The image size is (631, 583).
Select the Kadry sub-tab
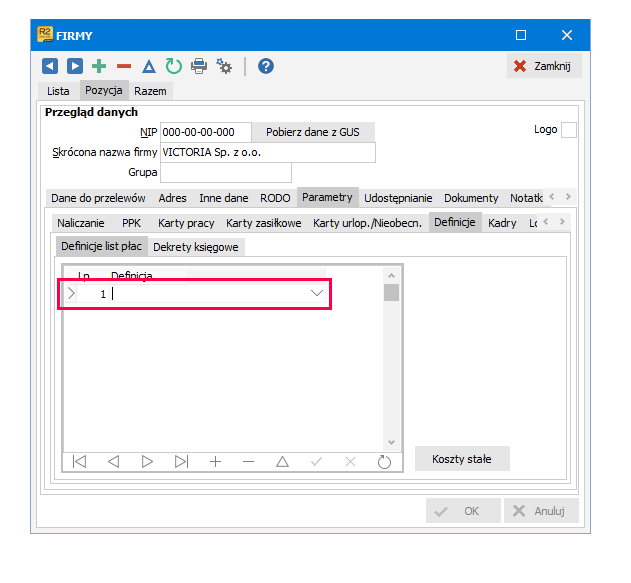pos(502,223)
